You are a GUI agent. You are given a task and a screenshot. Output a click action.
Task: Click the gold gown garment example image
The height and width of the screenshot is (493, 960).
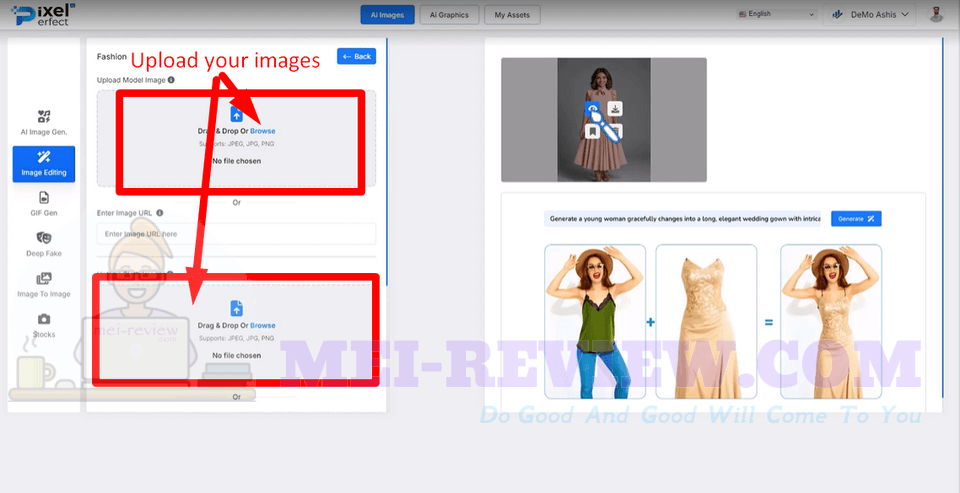pos(706,322)
